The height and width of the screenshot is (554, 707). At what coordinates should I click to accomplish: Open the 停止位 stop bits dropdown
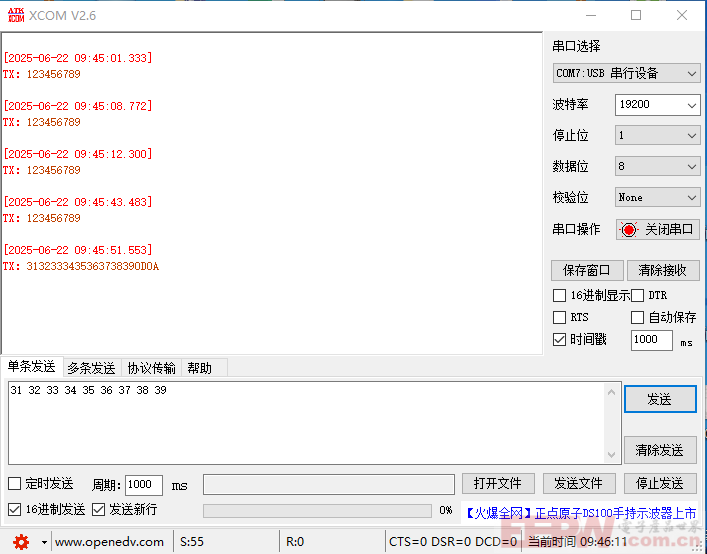[x=657, y=135]
